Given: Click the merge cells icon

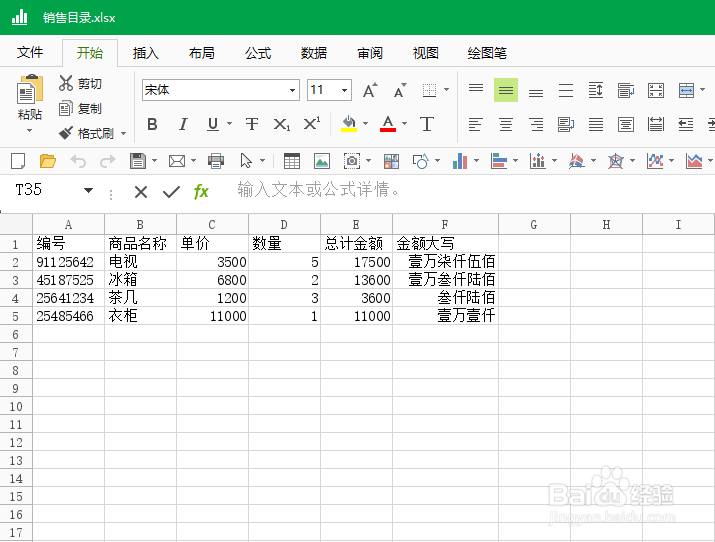Looking at the screenshot, I should pyautogui.click(x=686, y=90).
